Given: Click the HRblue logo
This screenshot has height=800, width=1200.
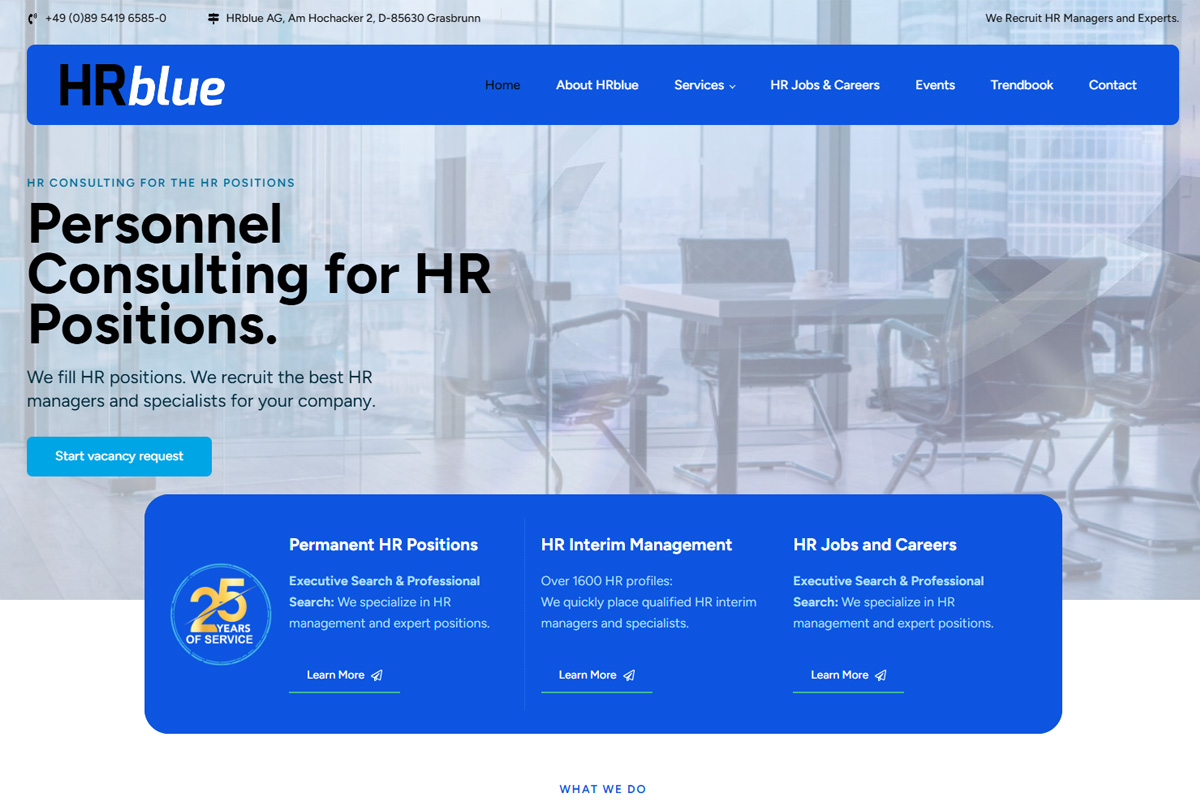Looking at the screenshot, I should tap(142, 85).
